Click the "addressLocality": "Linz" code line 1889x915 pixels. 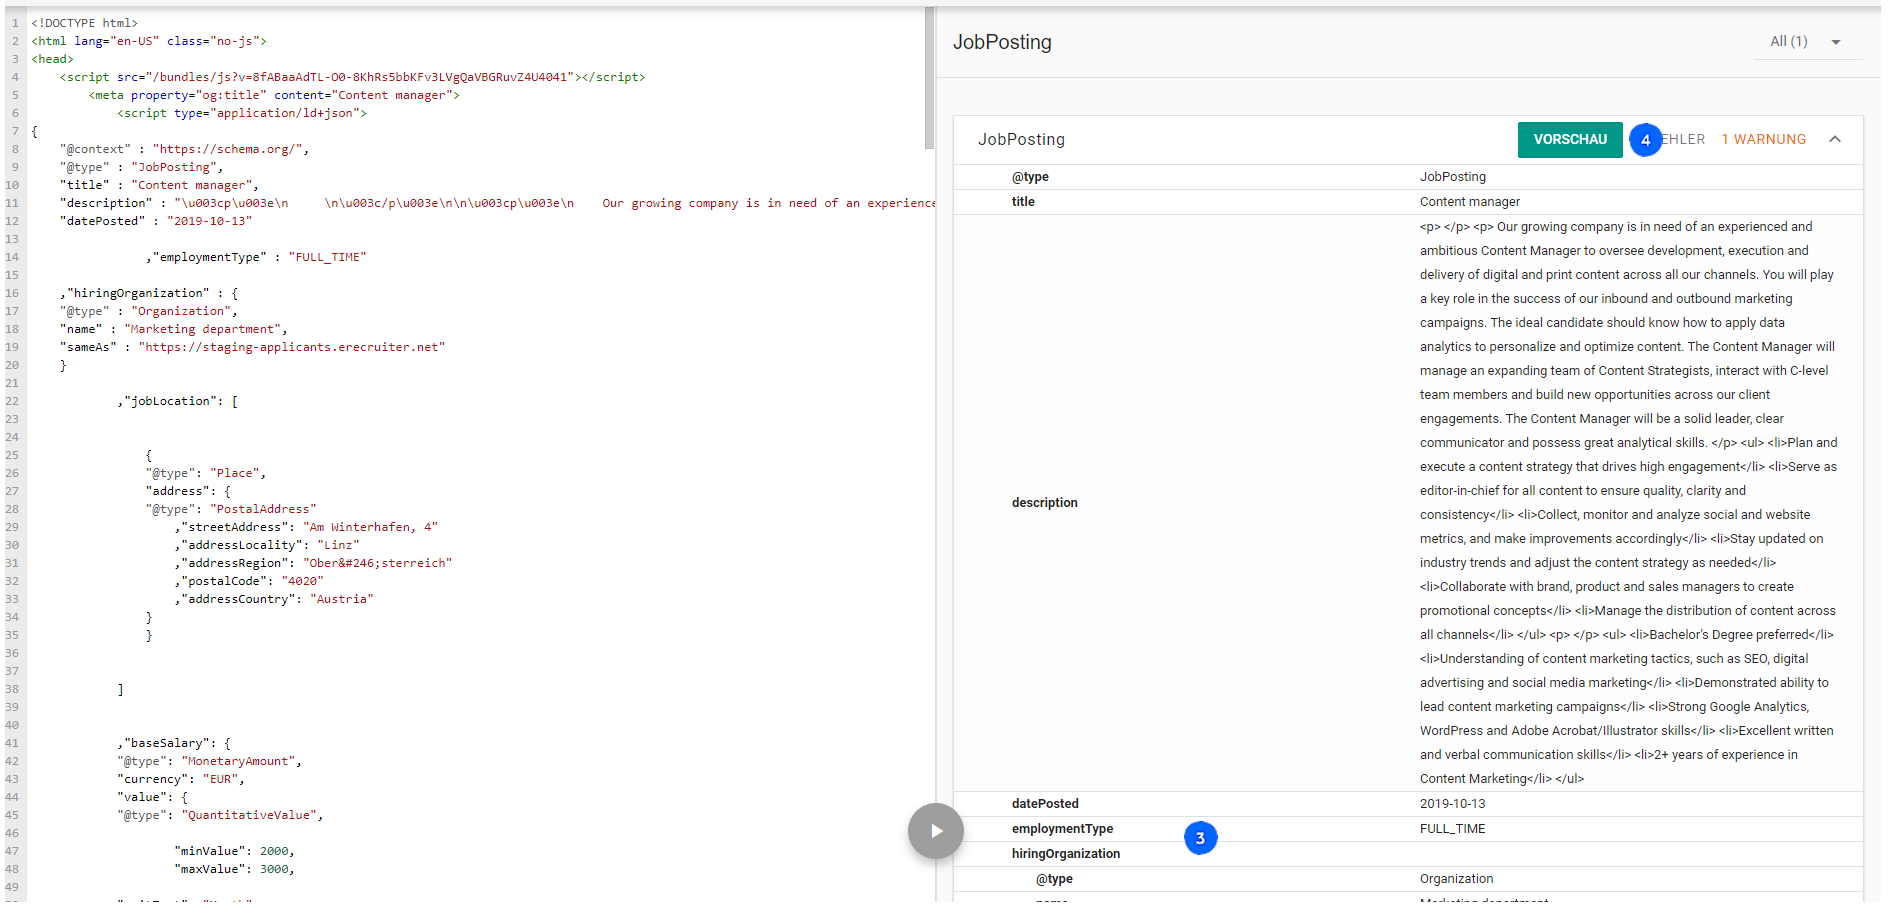pos(267,545)
